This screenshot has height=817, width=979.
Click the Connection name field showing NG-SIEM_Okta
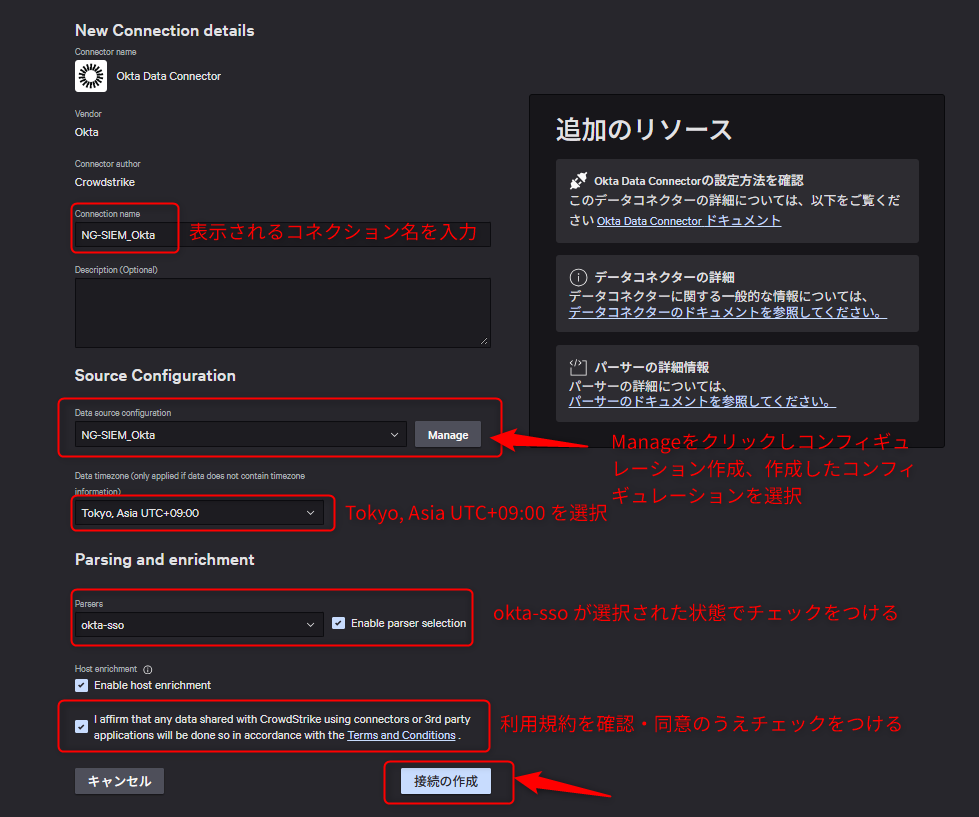tap(124, 235)
